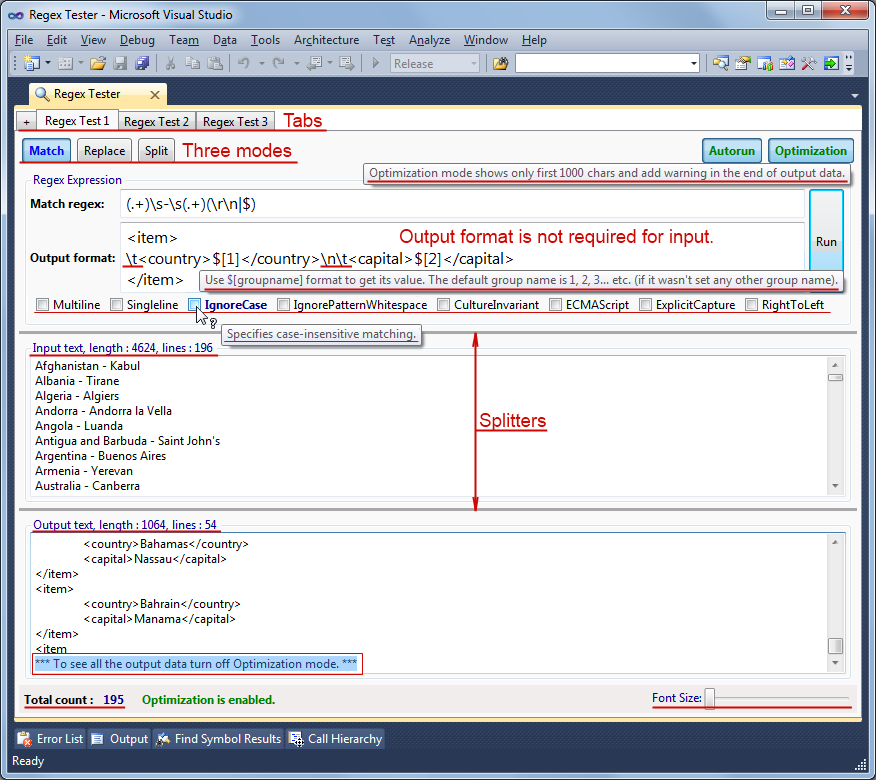Click the Team Explorer toolbar icon

tap(765, 63)
